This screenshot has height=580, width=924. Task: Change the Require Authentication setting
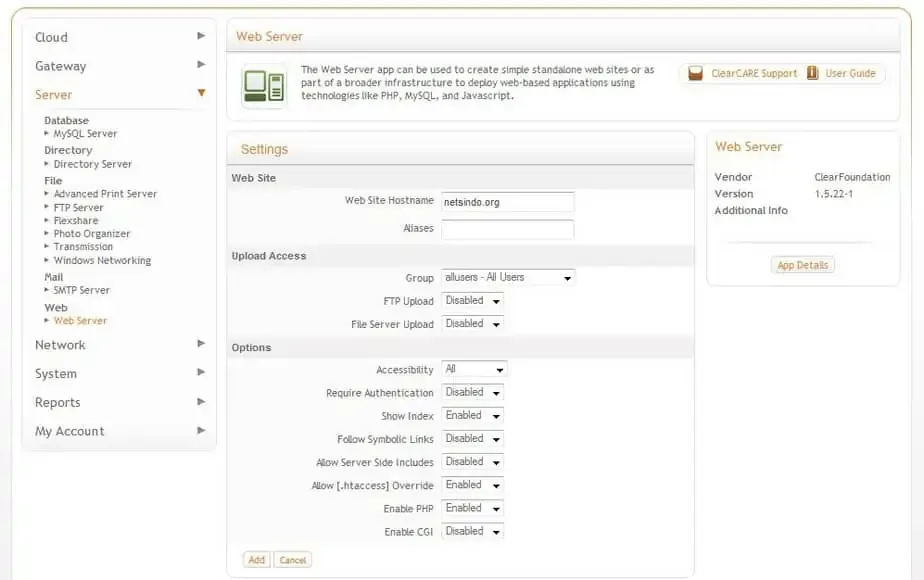coord(472,393)
